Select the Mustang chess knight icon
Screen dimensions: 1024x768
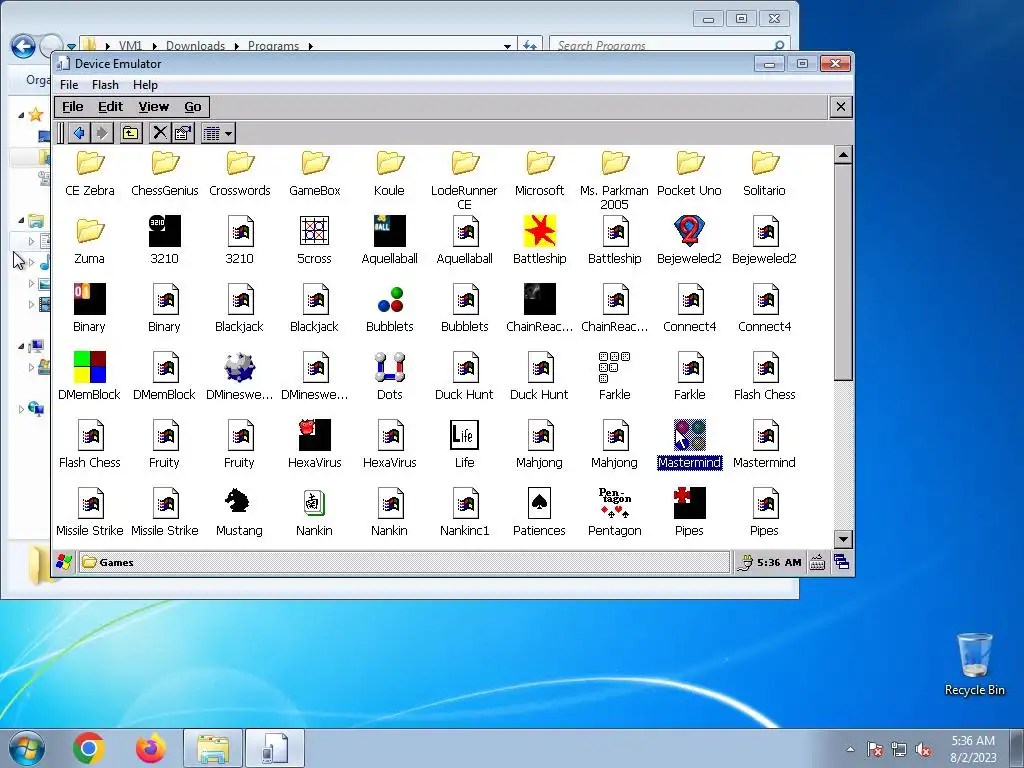pos(238,502)
